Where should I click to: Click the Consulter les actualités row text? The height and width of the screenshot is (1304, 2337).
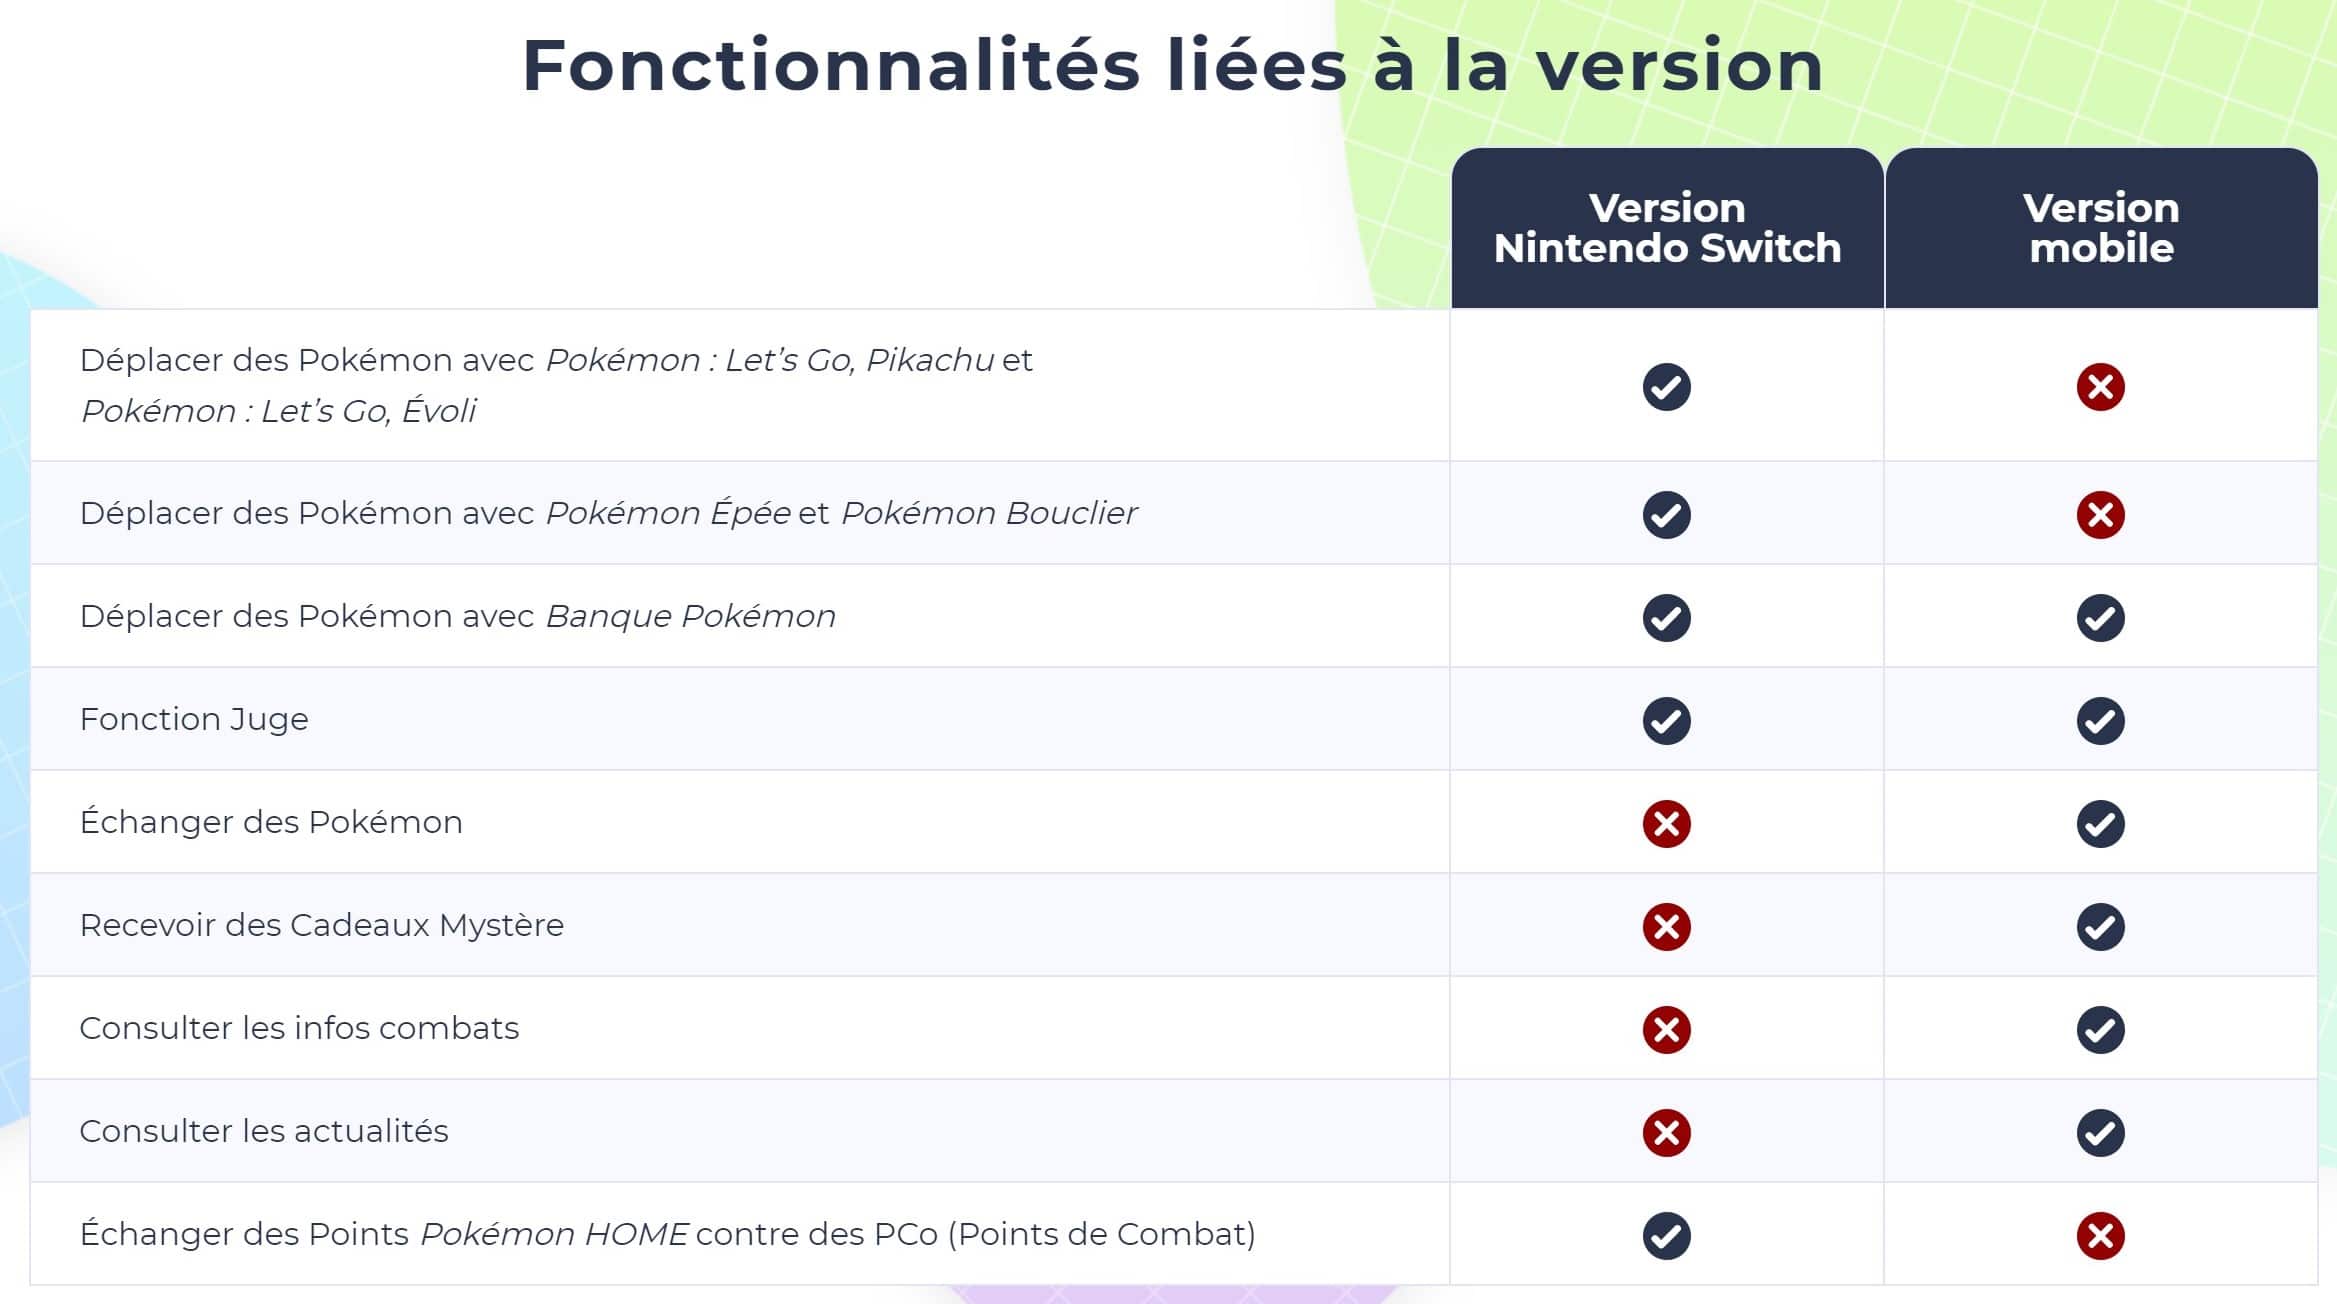[264, 1131]
